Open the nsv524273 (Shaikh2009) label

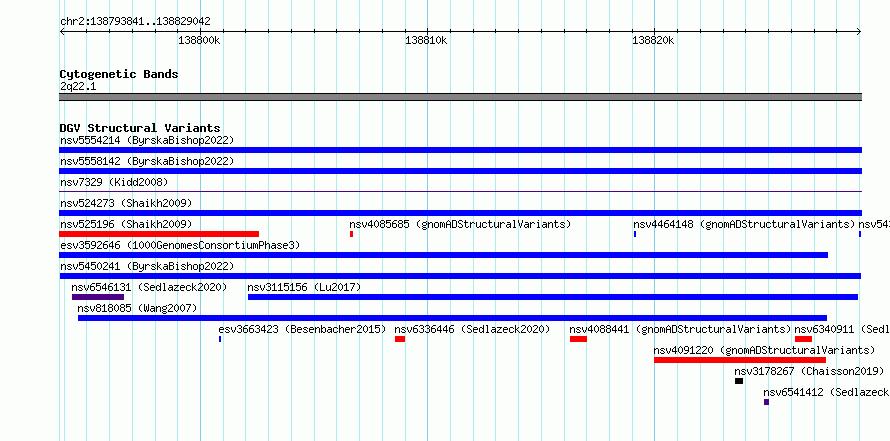point(126,203)
